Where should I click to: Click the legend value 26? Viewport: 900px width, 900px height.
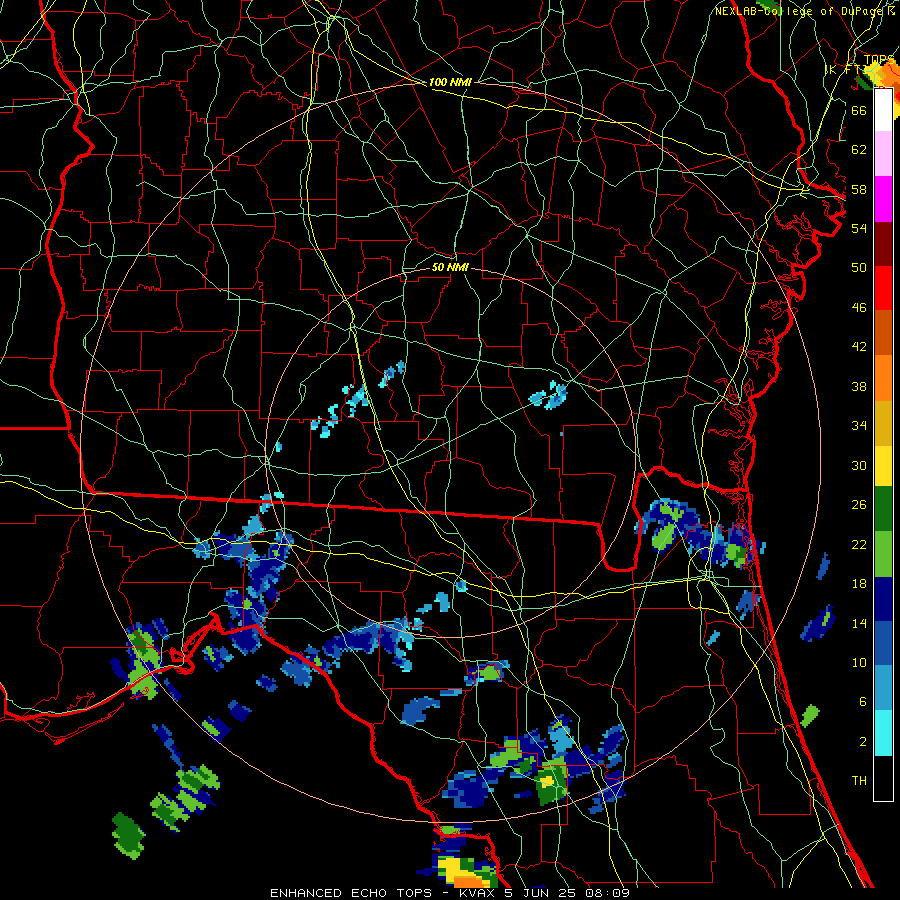coord(859,505)
